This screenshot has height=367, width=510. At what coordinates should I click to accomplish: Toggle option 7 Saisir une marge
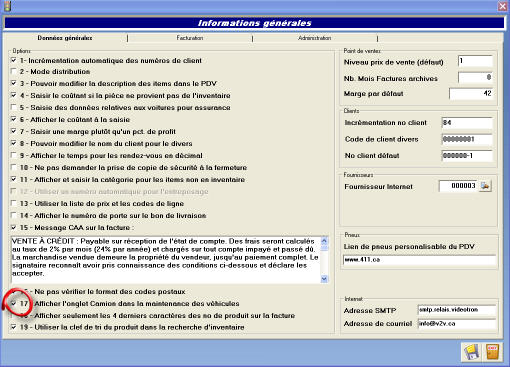click(14, 131)
